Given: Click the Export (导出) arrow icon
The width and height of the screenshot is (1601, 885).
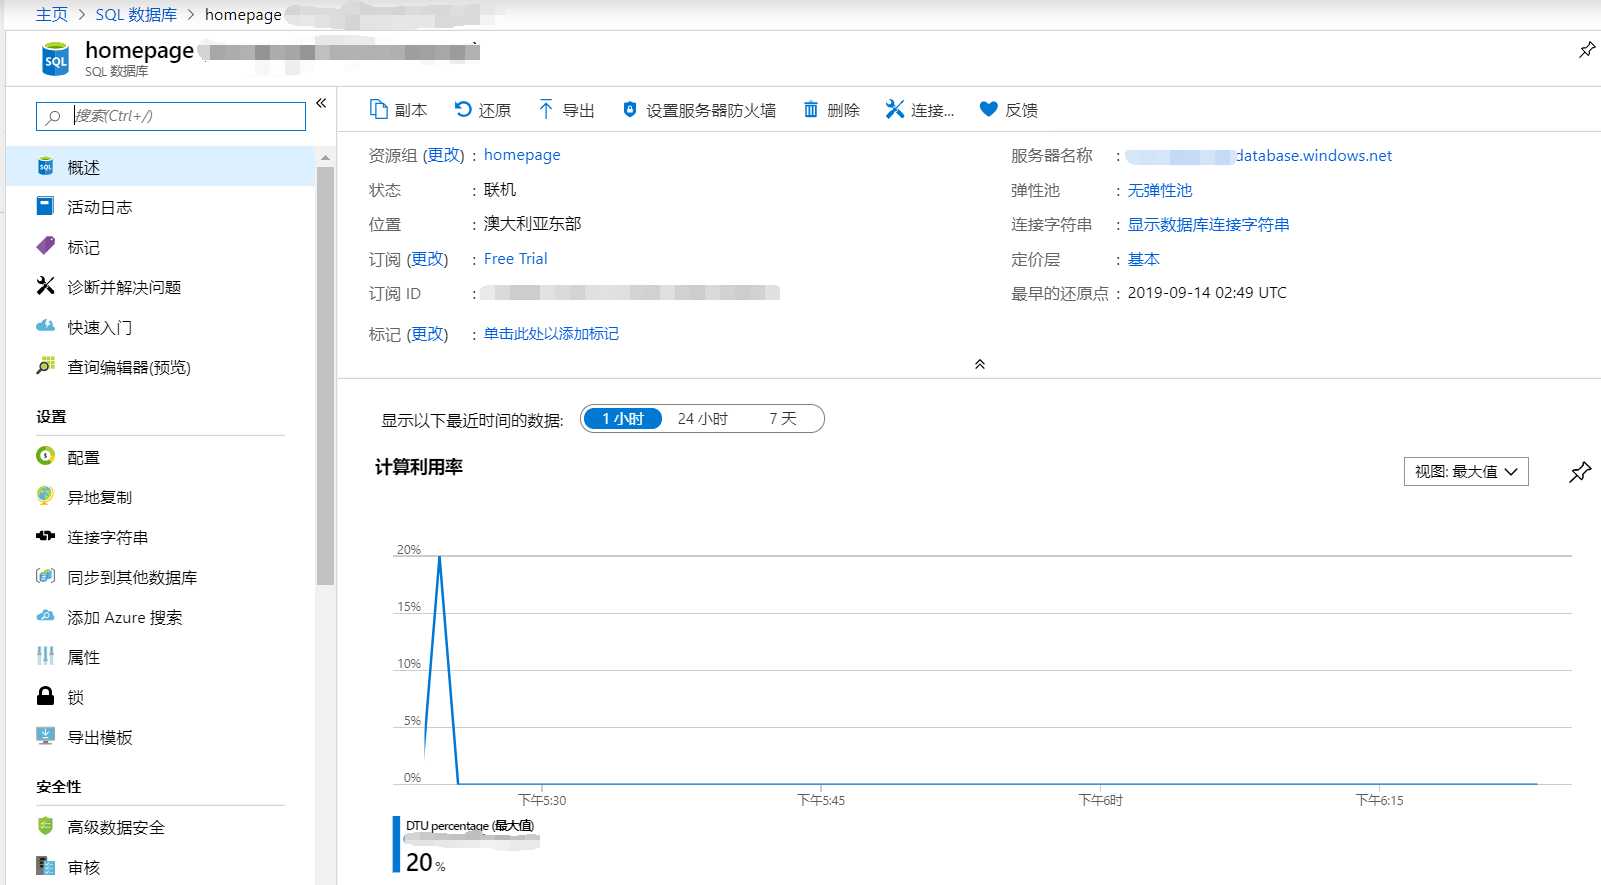Looking at the screenshot, I should [545, 109].
